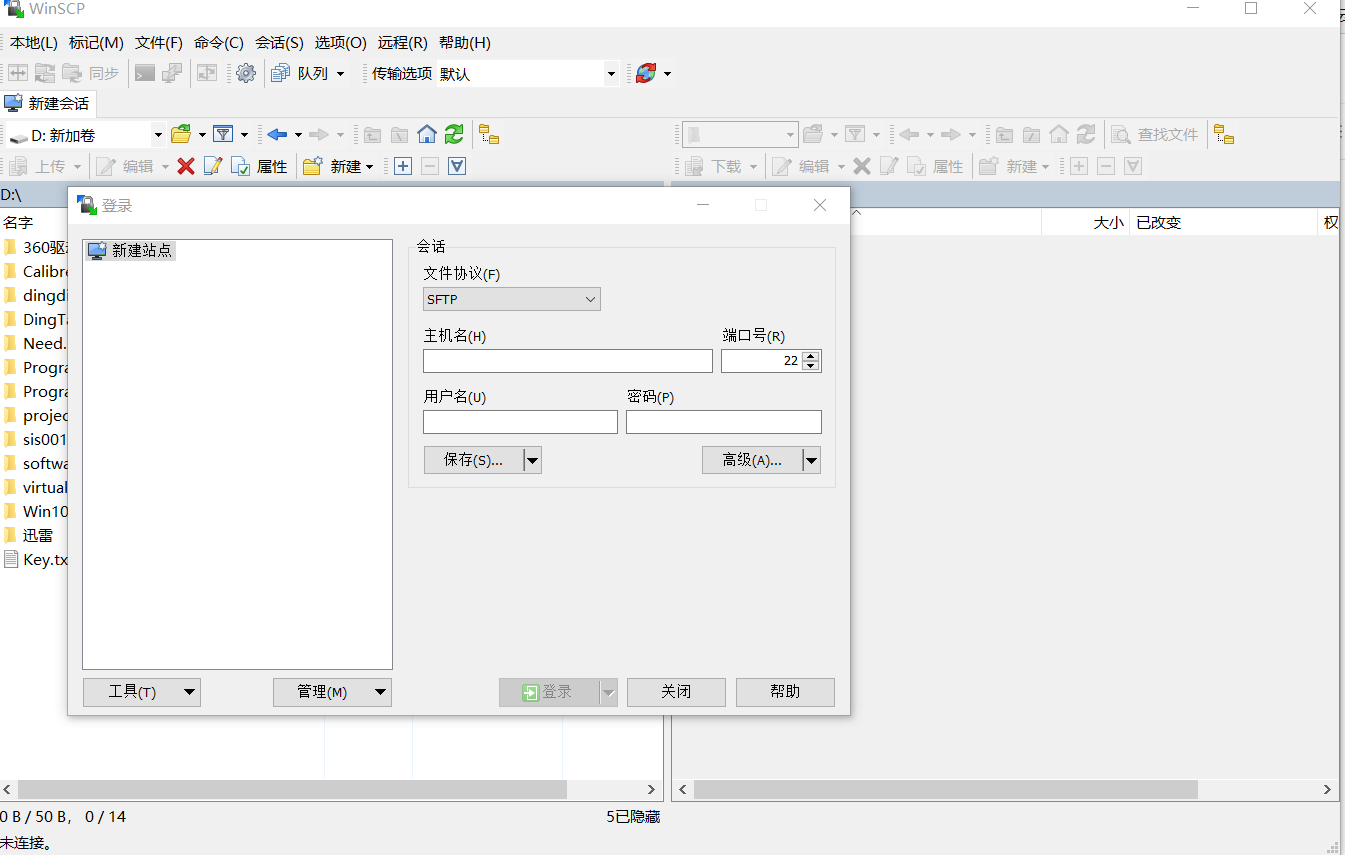Image resolution: width=1345 pixels, height=855 pixels.
Task: Click the 保存 save button
Action: coord(474,460)
